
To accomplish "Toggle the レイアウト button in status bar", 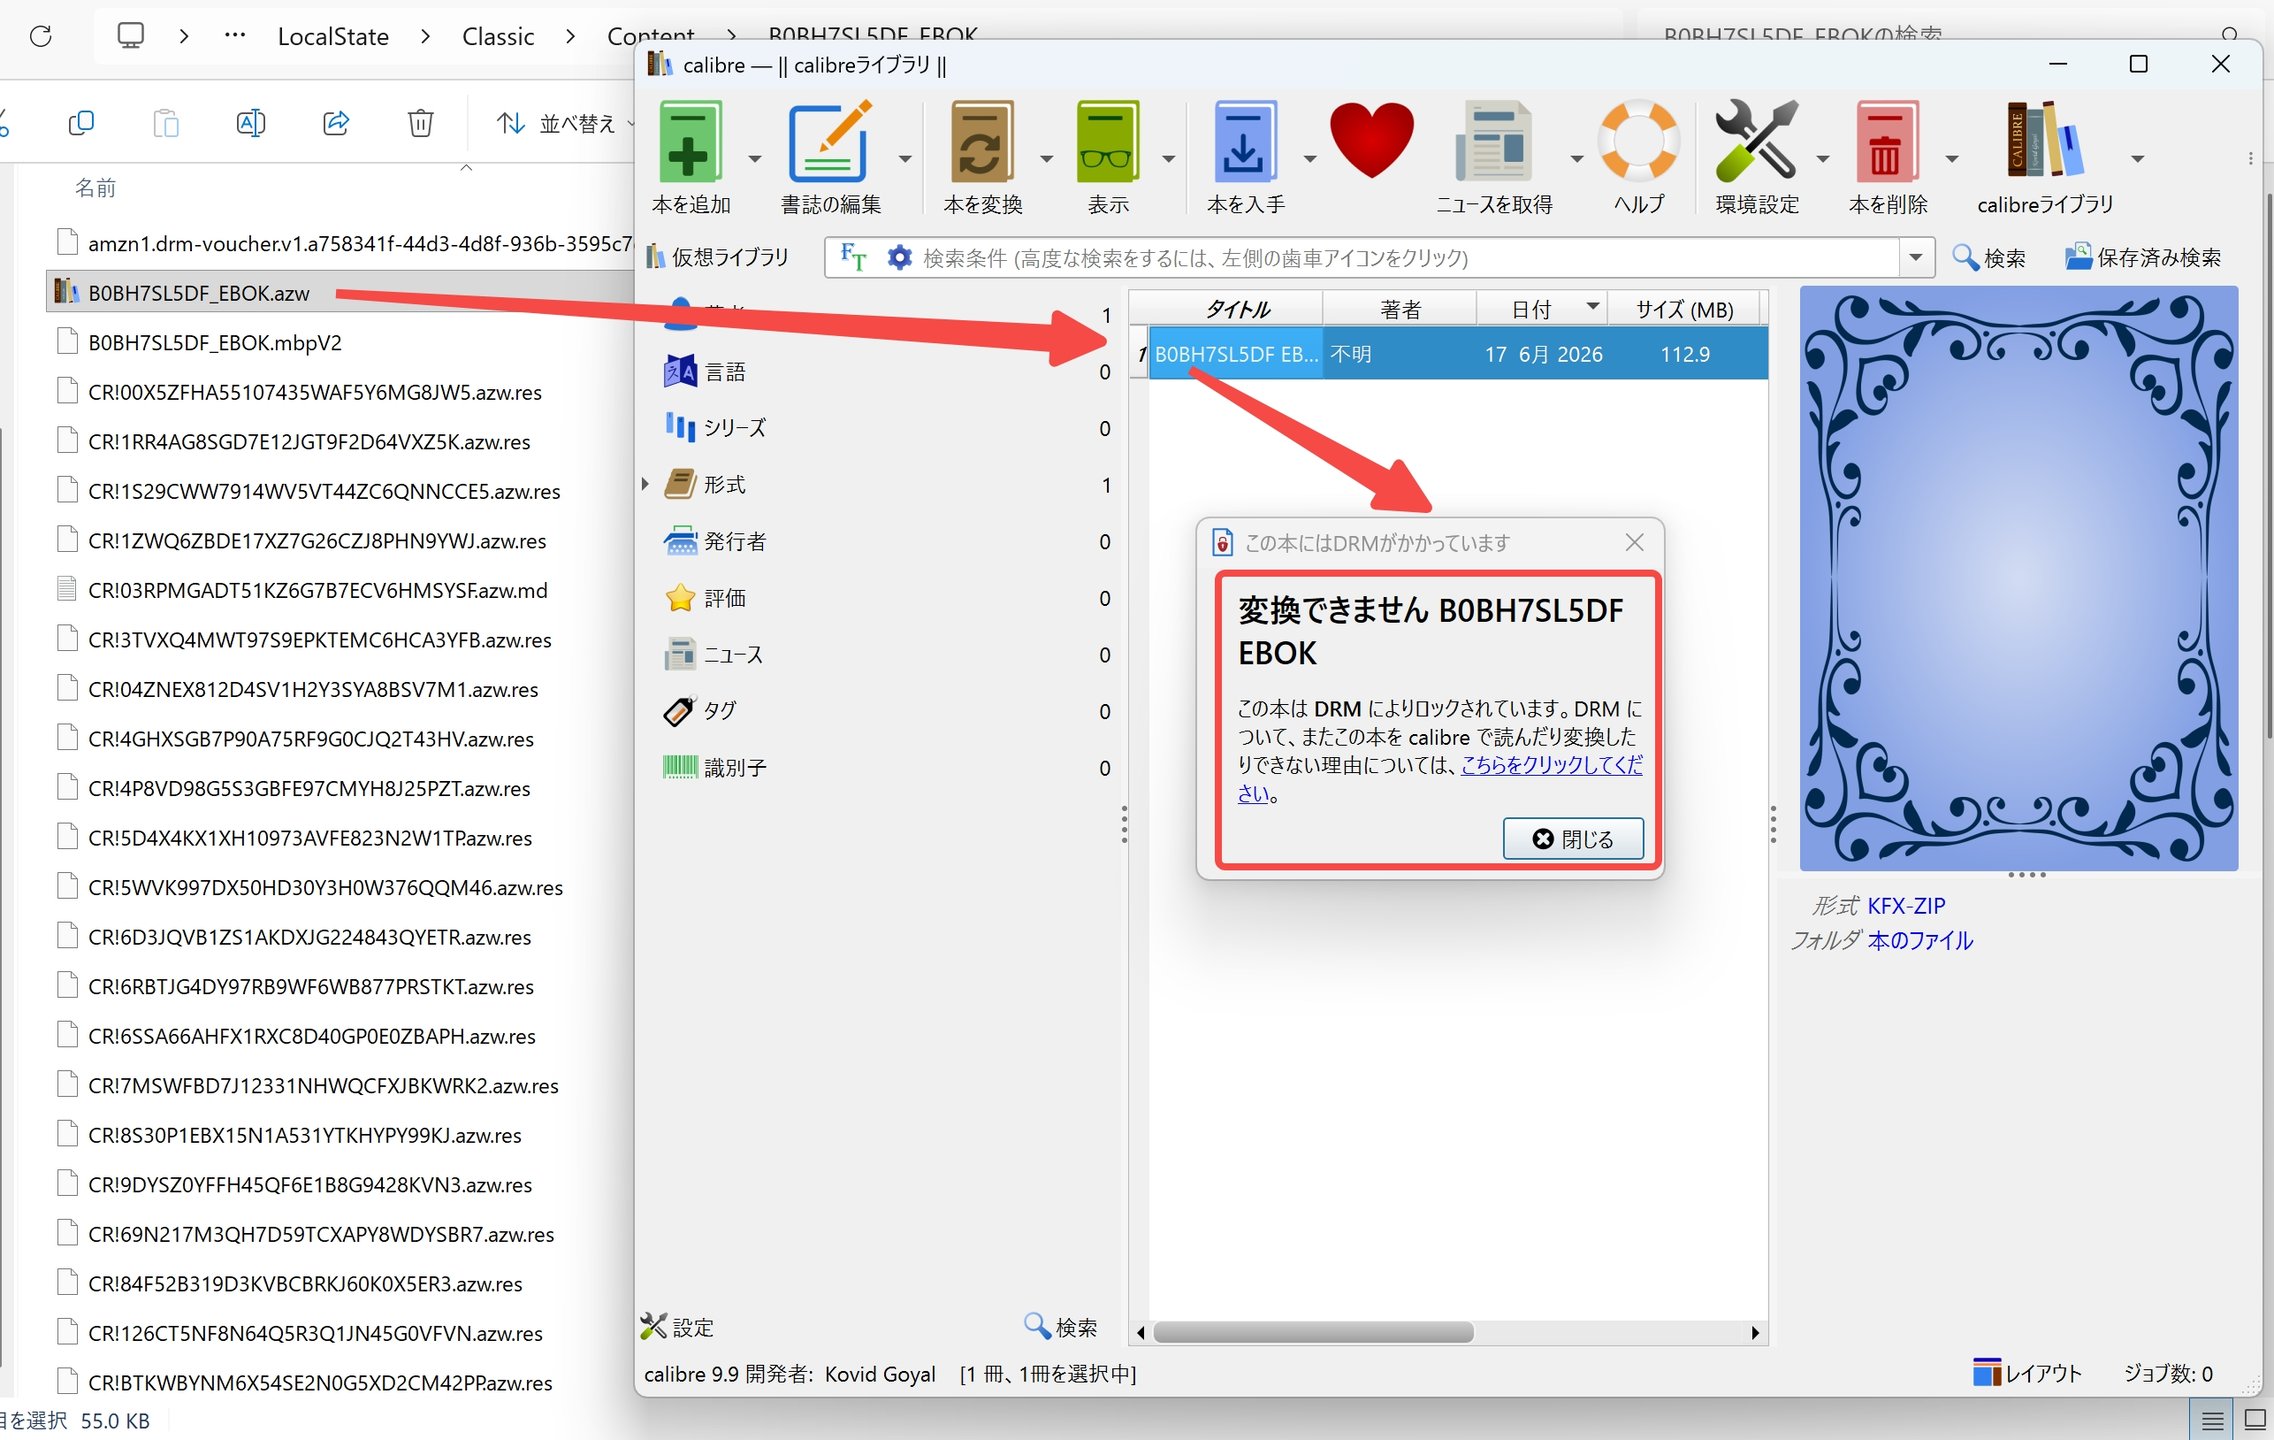I will pos(2027,1374).
